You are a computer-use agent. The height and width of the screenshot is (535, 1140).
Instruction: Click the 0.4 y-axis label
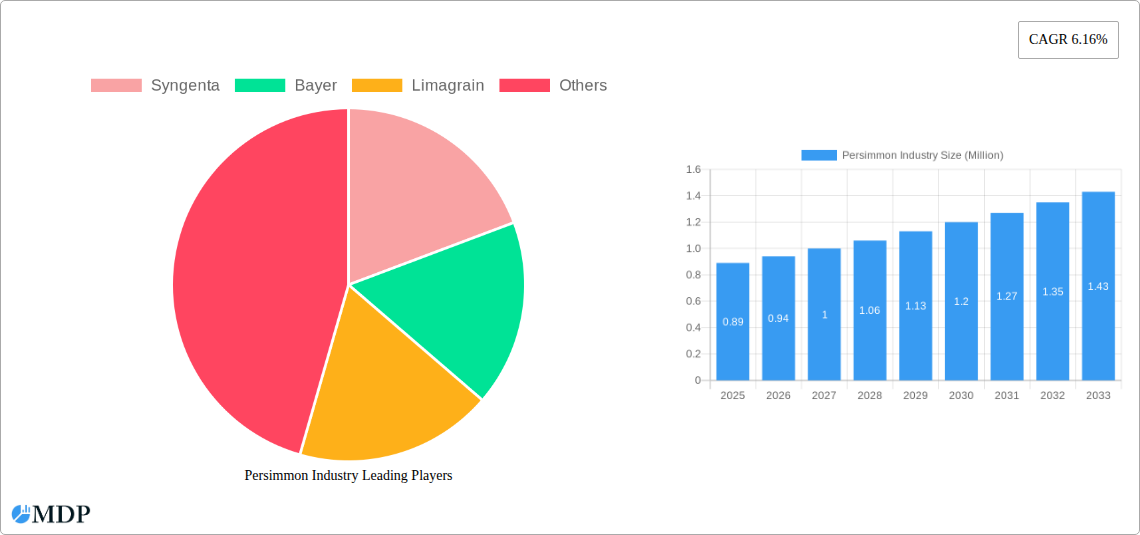694,327
